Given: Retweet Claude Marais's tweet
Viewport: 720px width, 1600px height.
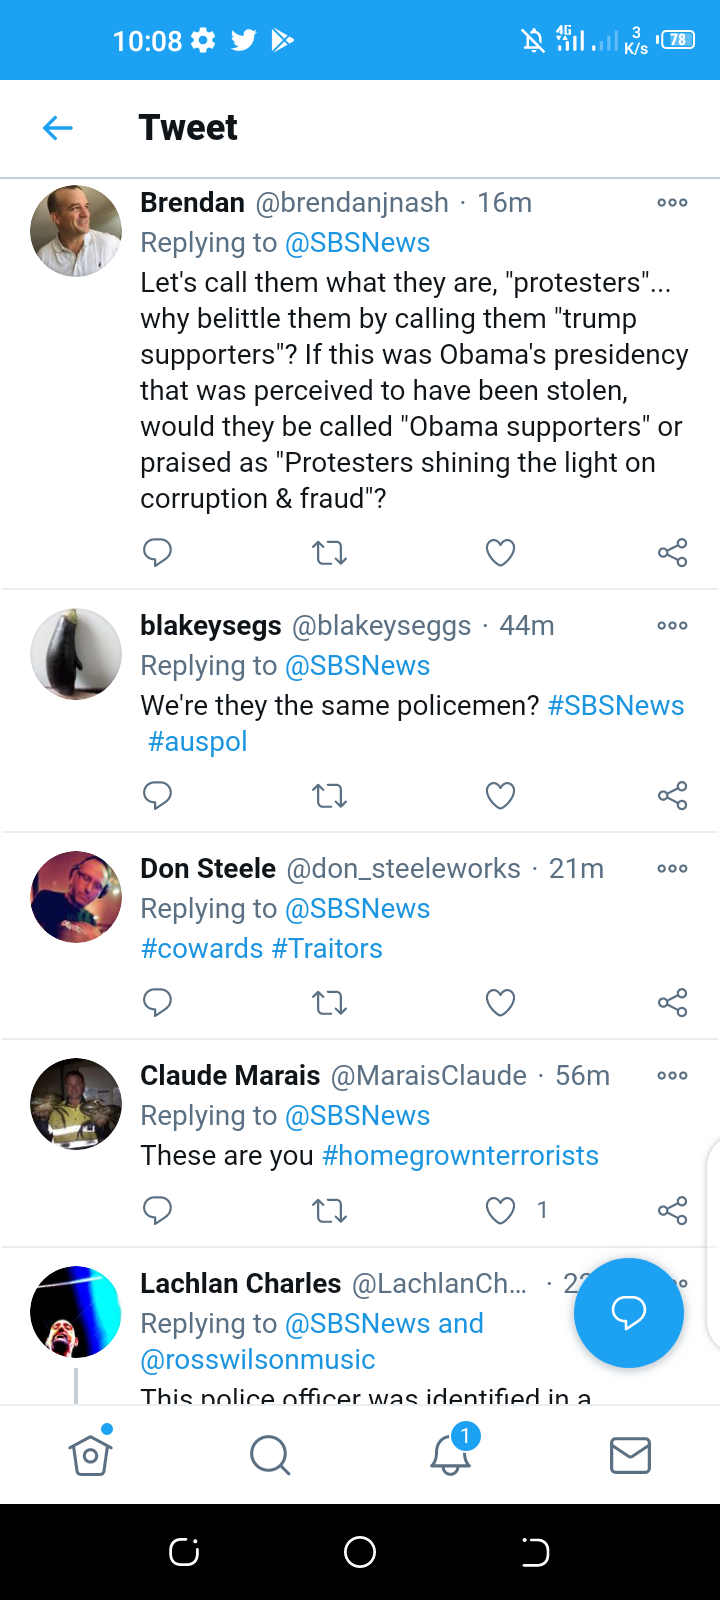Looking at the screenshot, I should click(329, 1210).
